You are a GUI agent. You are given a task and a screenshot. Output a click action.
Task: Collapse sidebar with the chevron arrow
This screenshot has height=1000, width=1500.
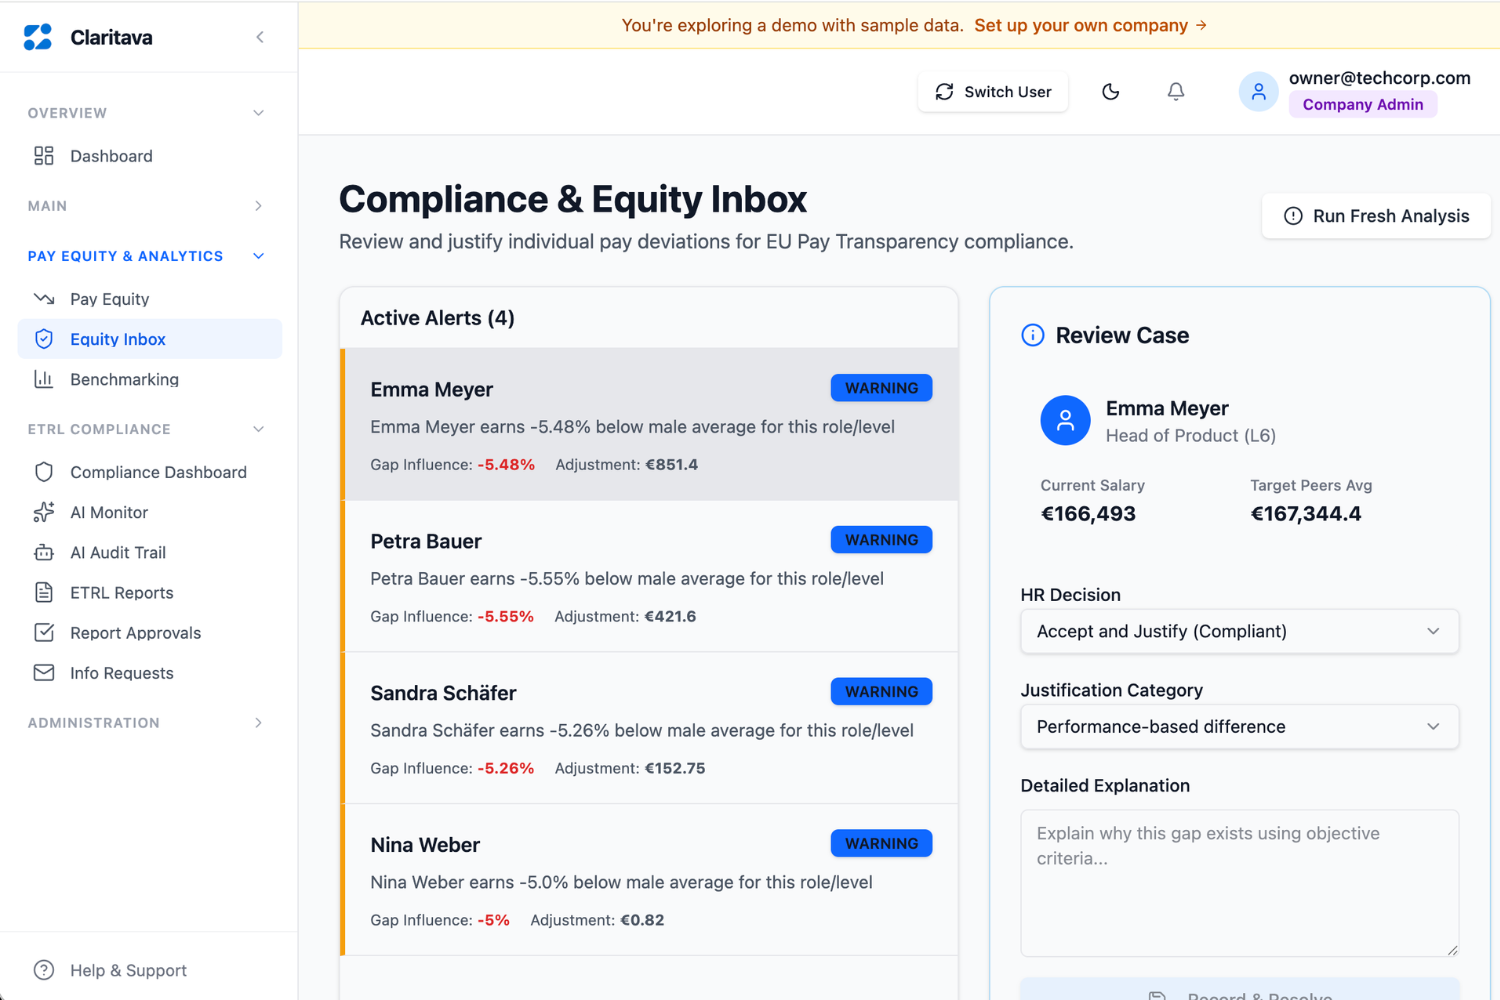pos(260,37)
